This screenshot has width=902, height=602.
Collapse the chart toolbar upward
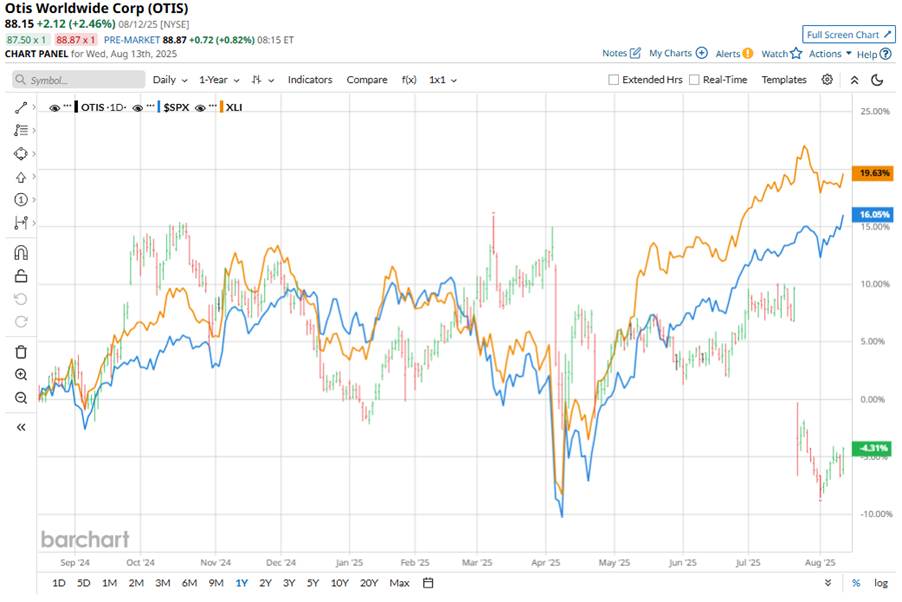pos(854,80)
